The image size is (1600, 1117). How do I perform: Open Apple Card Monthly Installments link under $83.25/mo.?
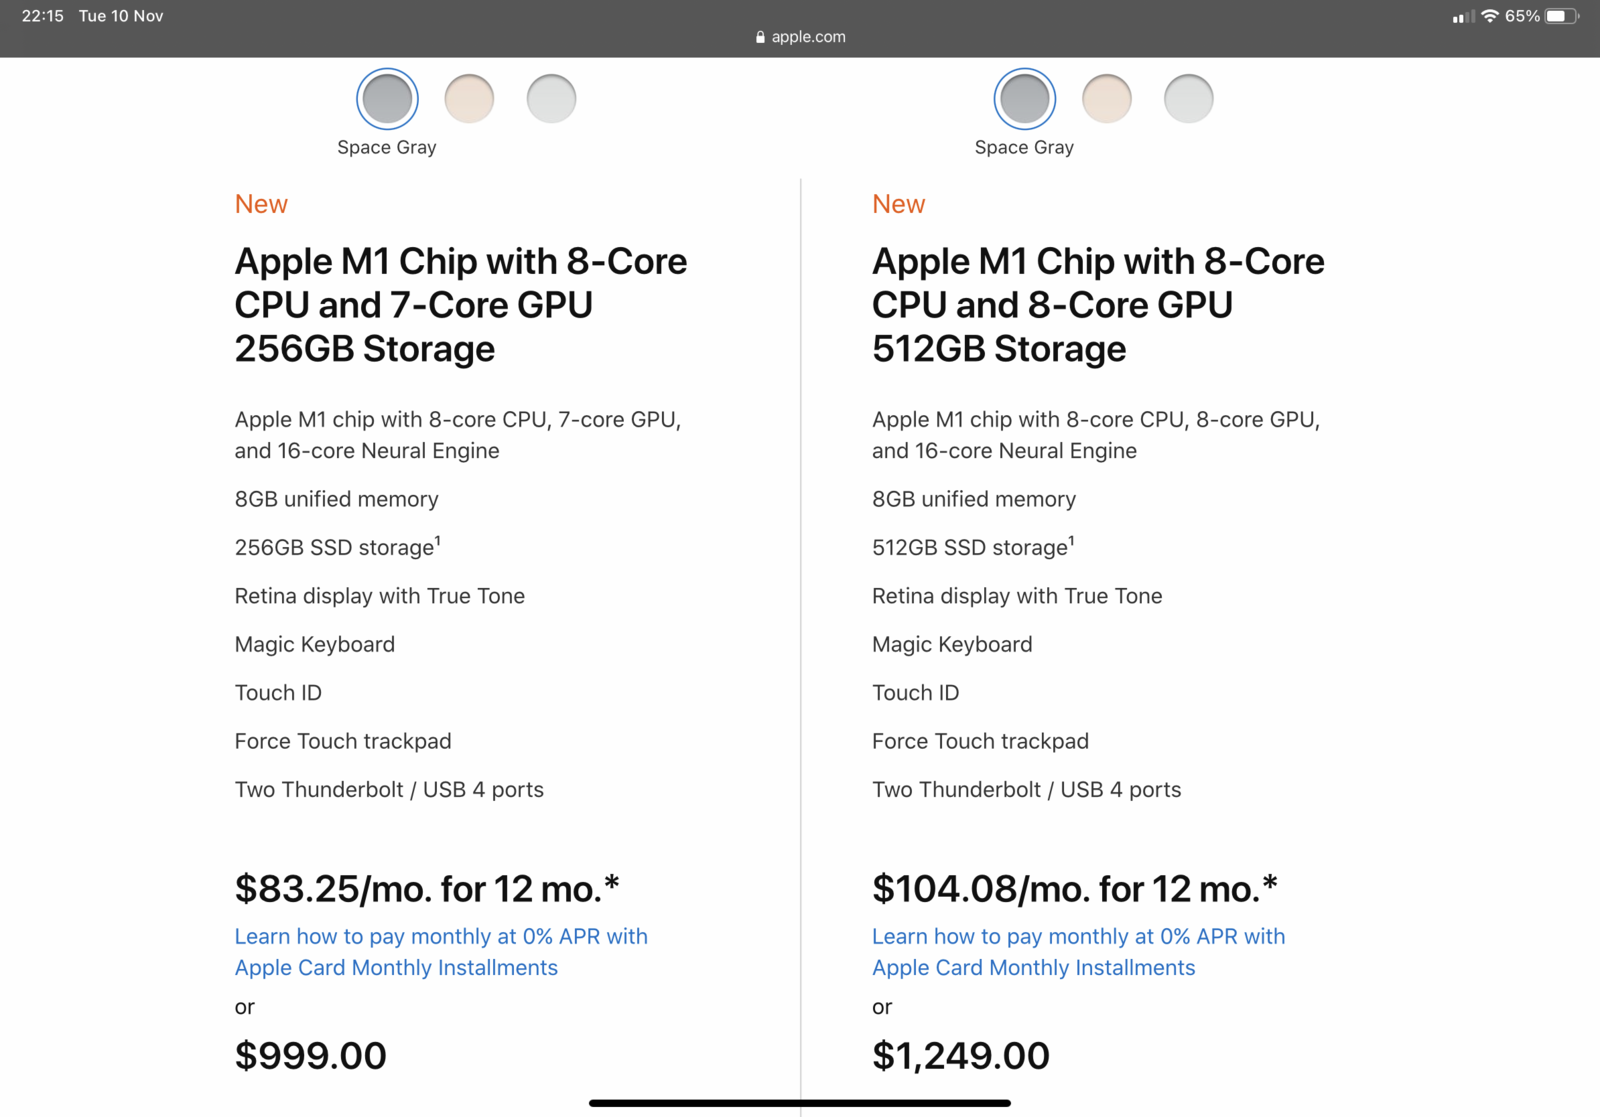point(441,952)
